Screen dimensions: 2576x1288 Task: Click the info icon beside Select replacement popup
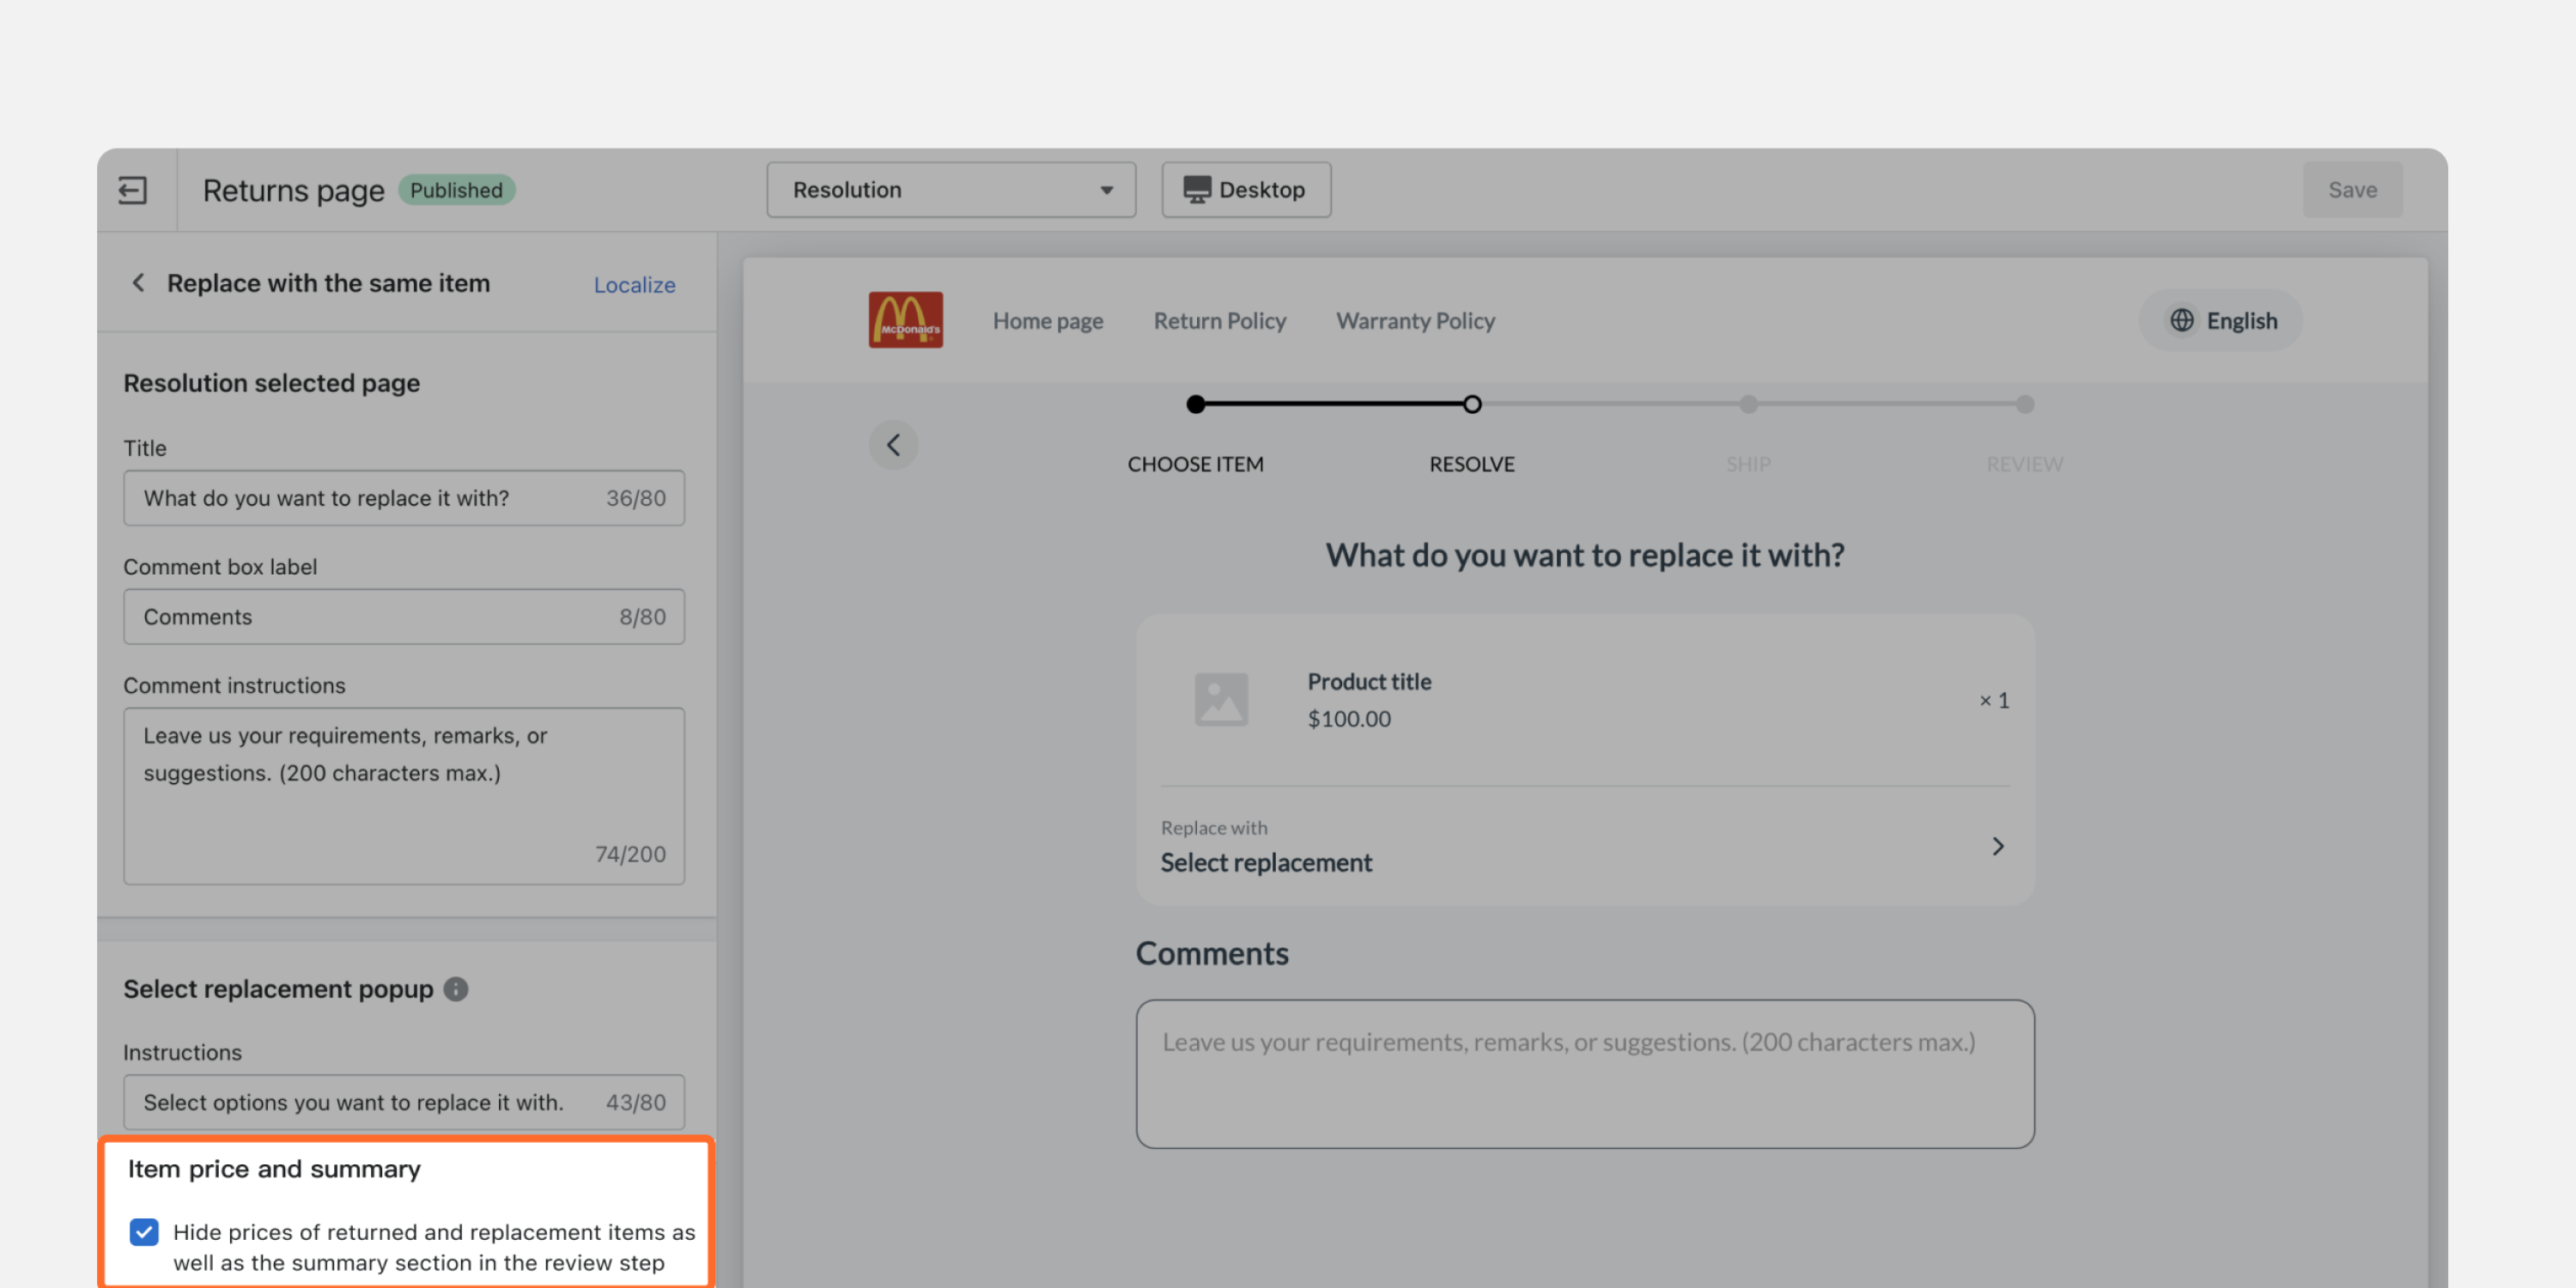tap(456, 989)
